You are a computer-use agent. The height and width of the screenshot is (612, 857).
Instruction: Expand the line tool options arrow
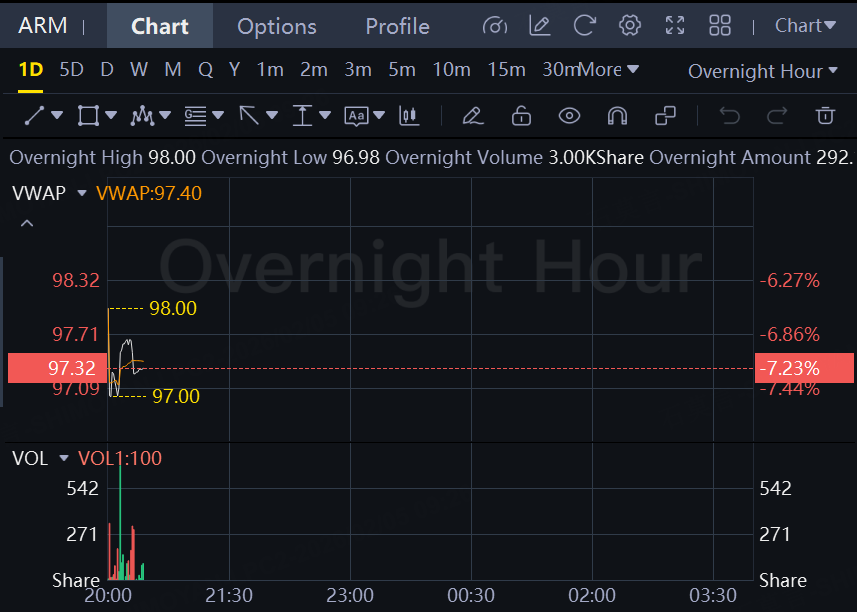click(57, 115)
